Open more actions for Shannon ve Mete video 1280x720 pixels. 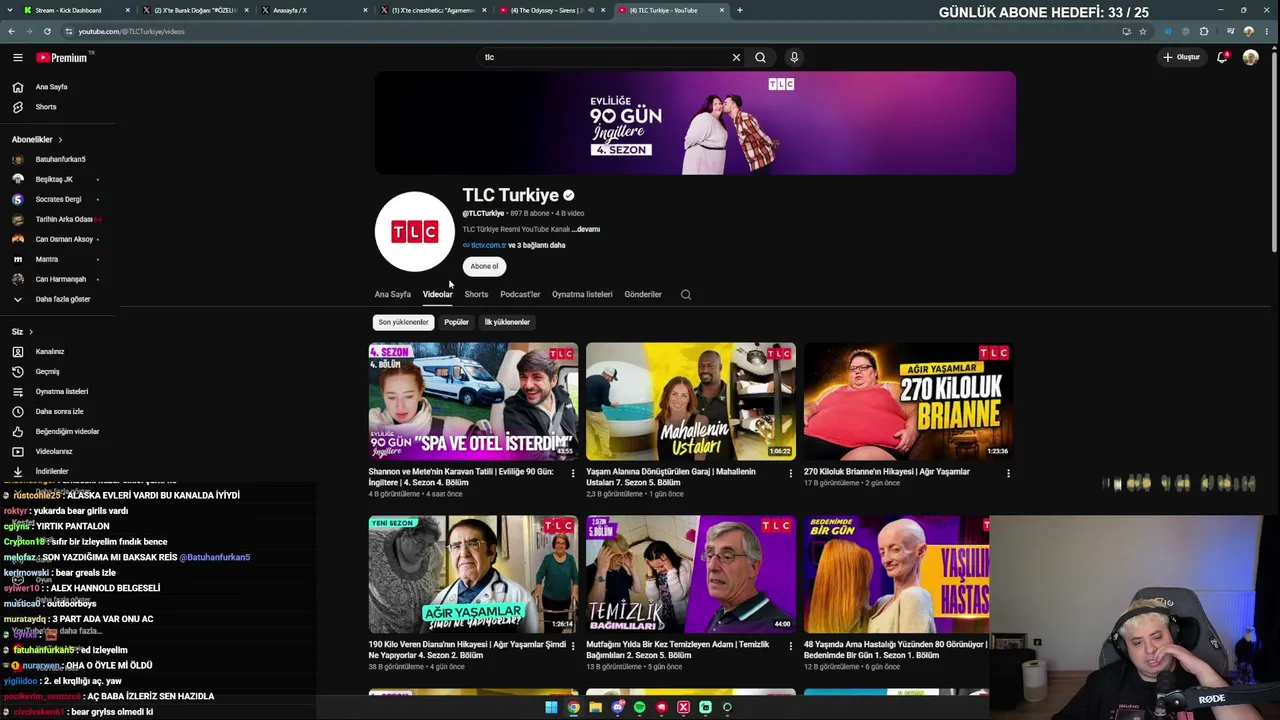(x=573, y=473)
